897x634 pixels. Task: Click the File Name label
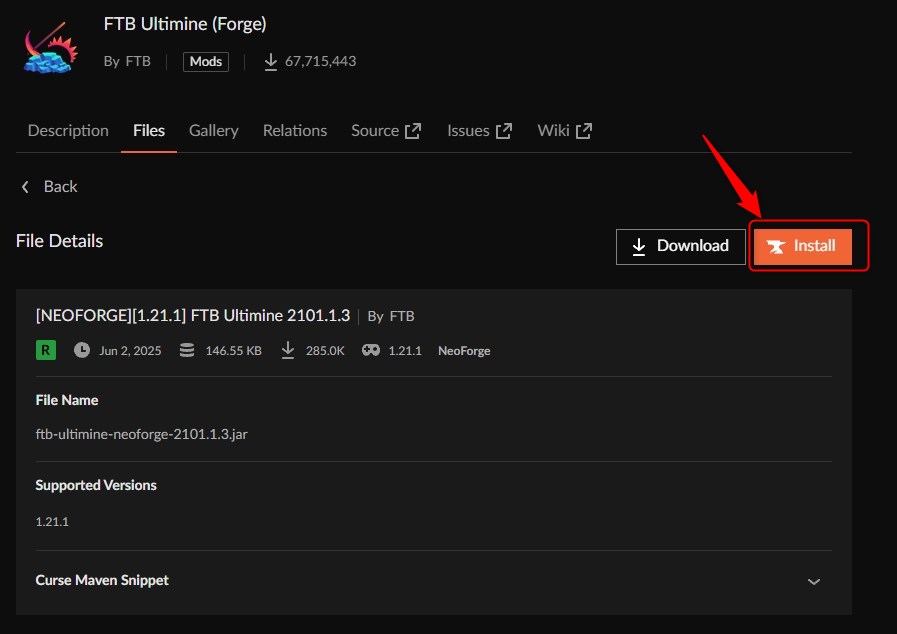pos(67,401)
